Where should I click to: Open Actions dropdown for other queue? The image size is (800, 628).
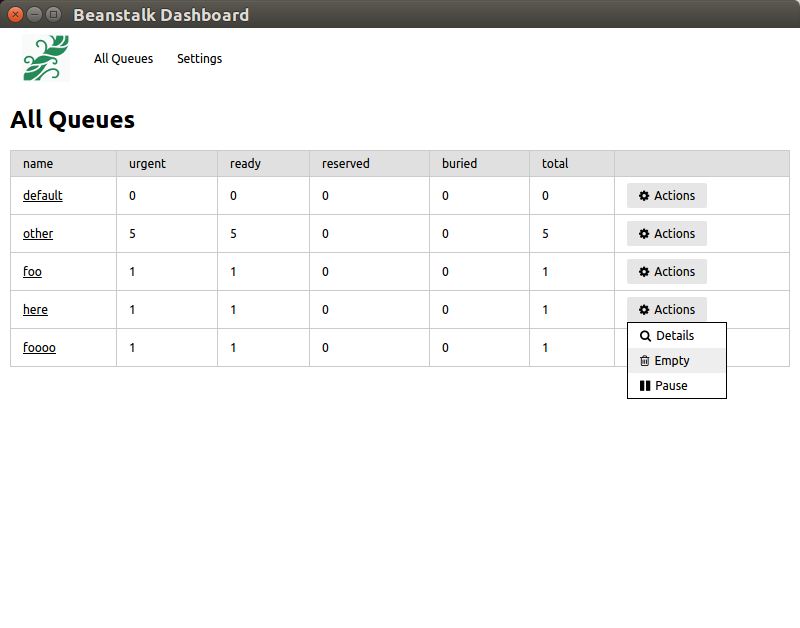click(667, 234)
